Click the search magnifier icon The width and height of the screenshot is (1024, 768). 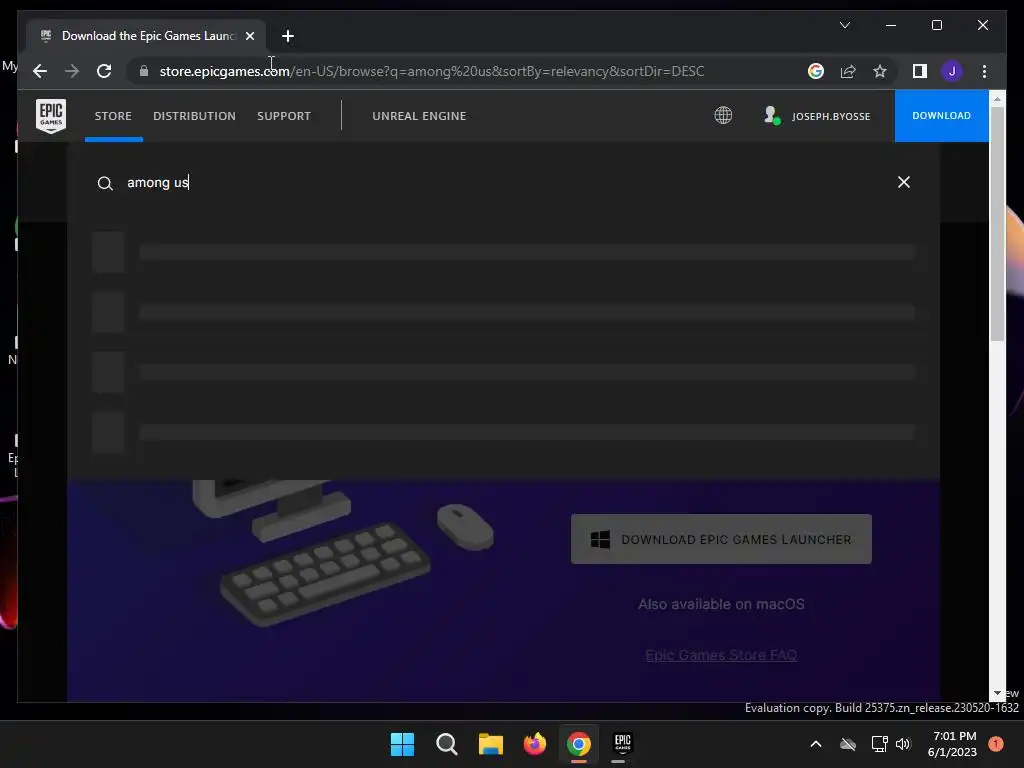pyautogui.click(x=105, y=184)
